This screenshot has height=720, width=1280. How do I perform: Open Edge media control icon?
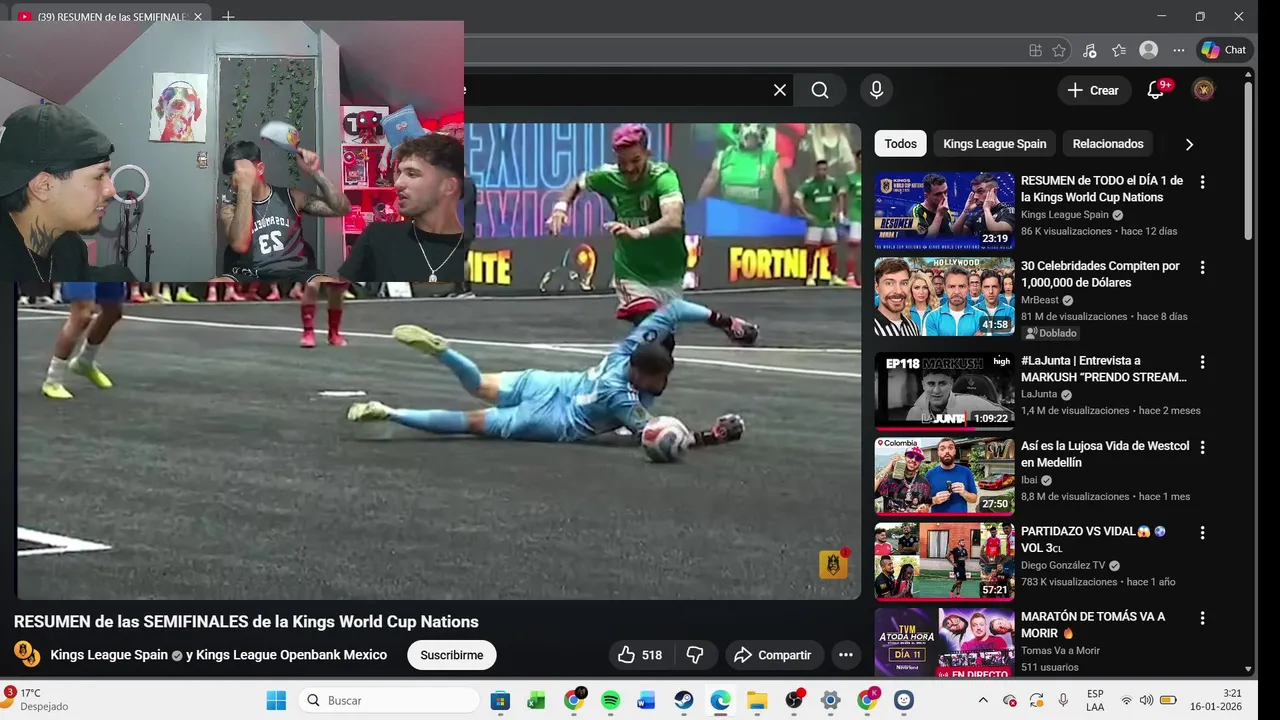pyautogui.click(x=1090, y=50)
